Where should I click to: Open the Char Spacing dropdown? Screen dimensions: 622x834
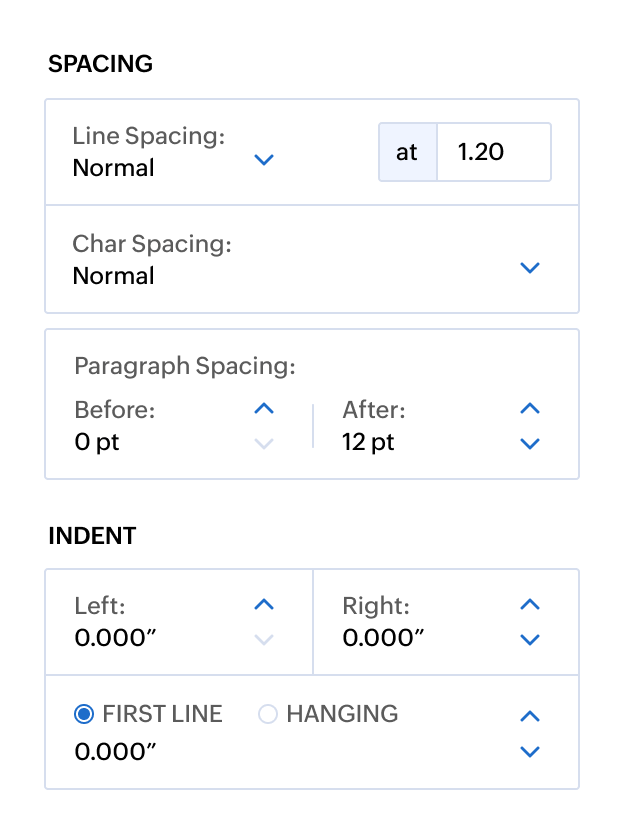pos(531,267)
